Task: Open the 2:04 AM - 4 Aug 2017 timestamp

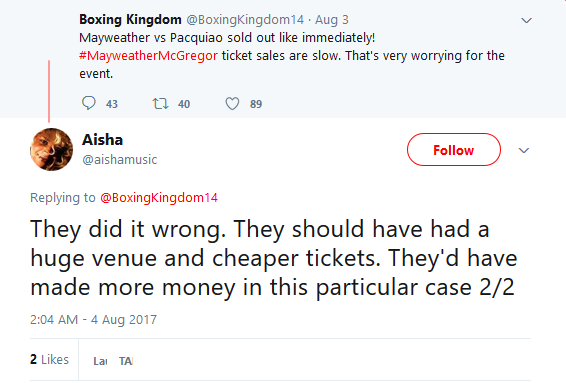Action: pos(93,319)
